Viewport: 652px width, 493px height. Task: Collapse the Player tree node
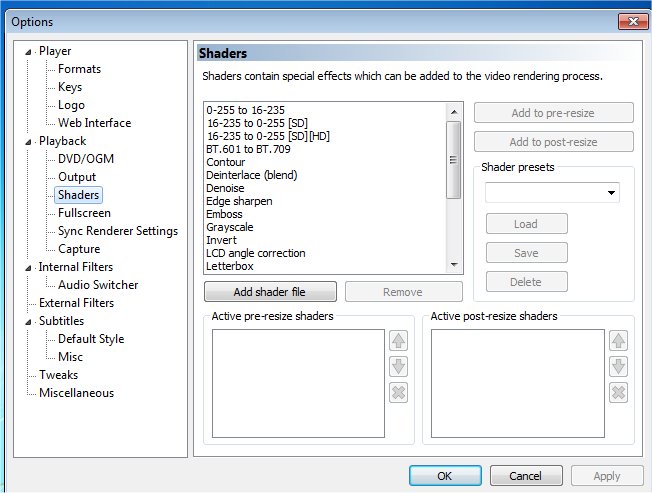click(x=28, y=52)
